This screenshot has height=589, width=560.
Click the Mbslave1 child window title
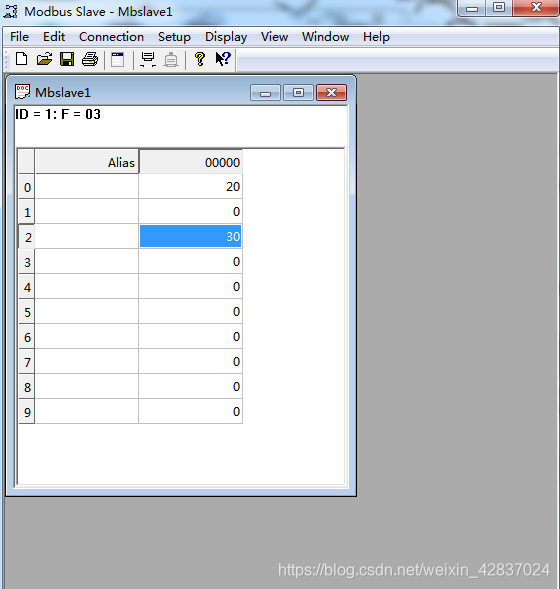pyautogui.click(x=63, y=92)
